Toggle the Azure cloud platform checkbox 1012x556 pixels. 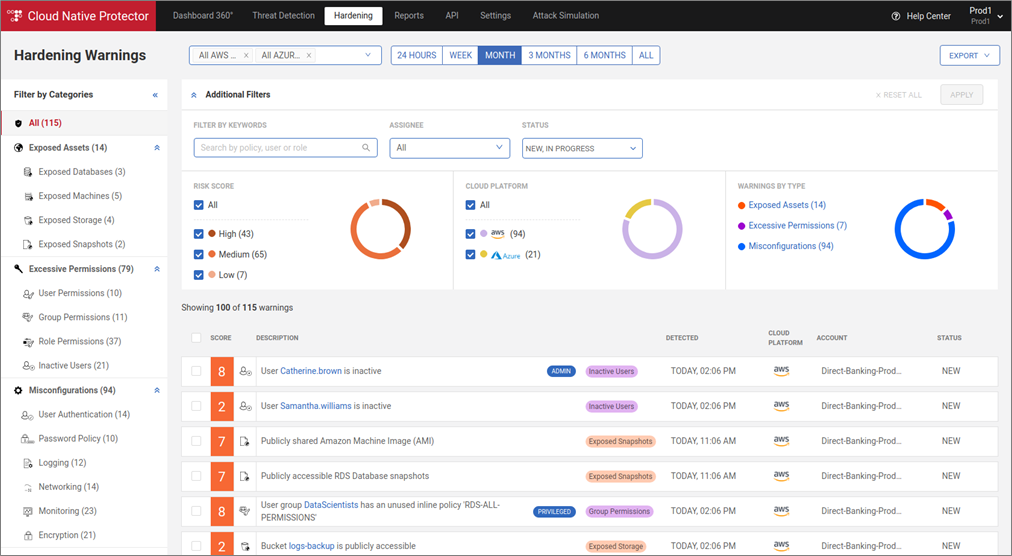[471, 255]
